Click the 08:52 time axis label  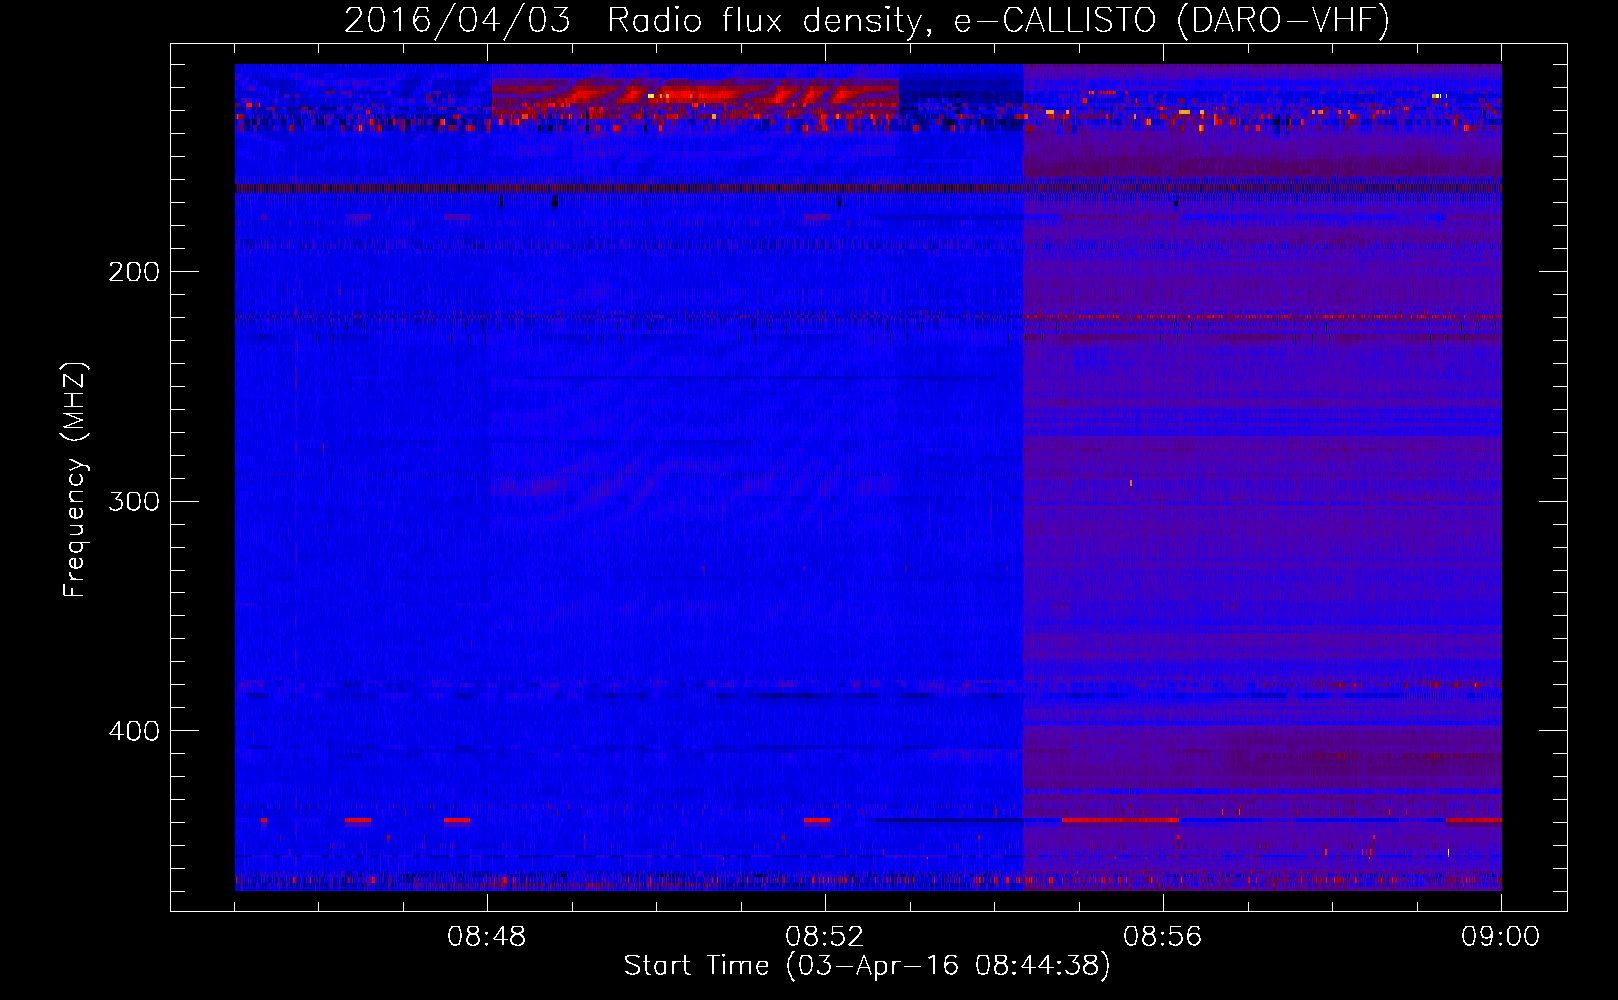(825, 937)
